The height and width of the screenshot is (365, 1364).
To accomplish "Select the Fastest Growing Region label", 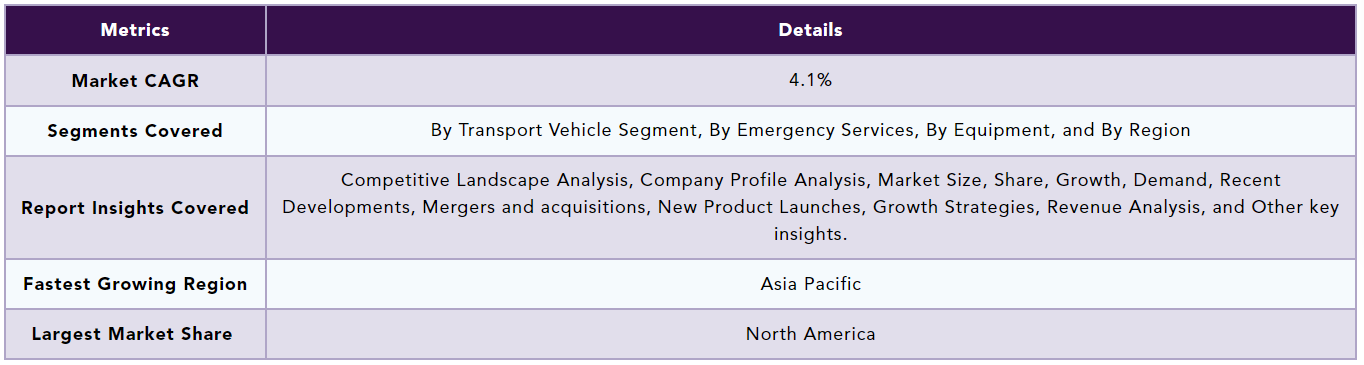I will 135,284.
